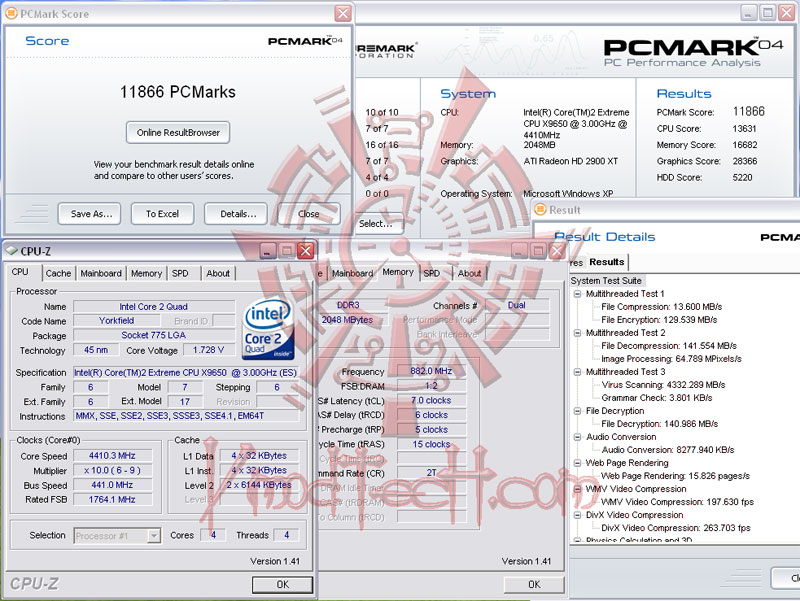Close the main PCMark04 window
800x601 pixels.
tap(786, 13)
